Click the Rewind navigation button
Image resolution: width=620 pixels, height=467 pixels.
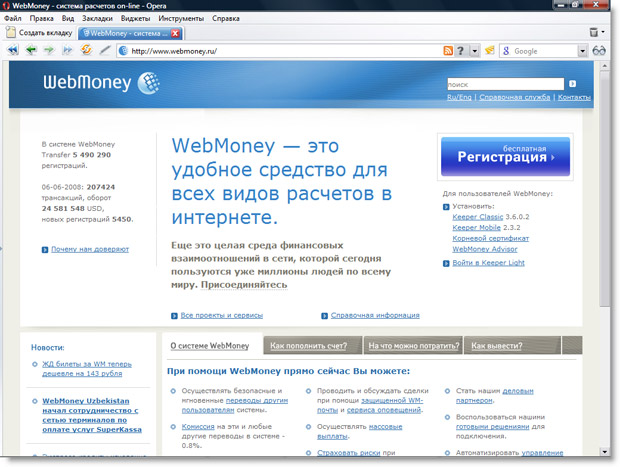(x=12, y=50)
